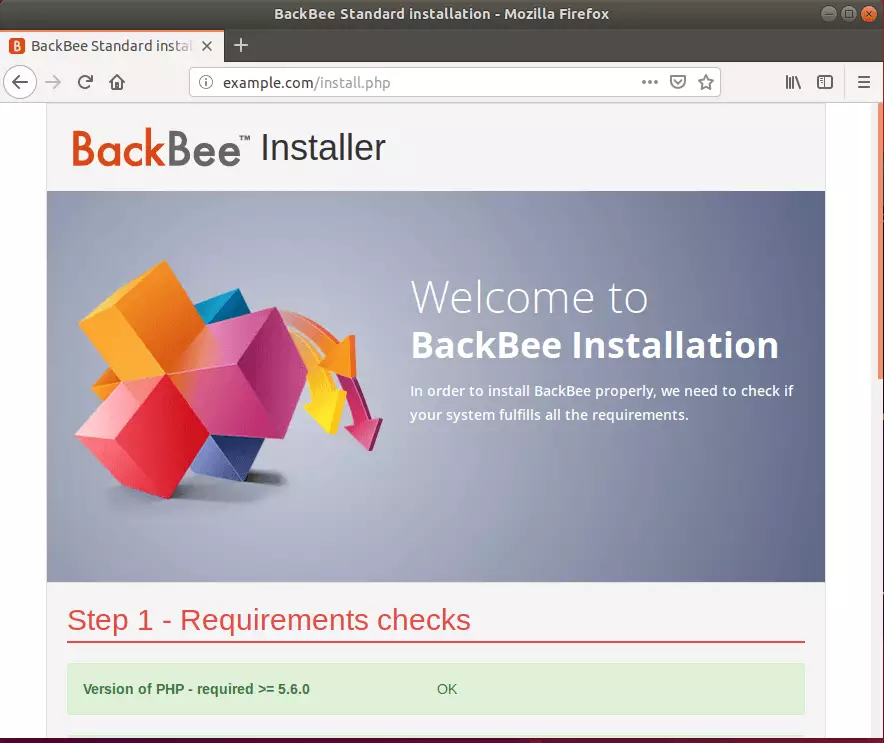Select the BackBee Standard installation tab

pyautogui.click(x=112, y=46)
